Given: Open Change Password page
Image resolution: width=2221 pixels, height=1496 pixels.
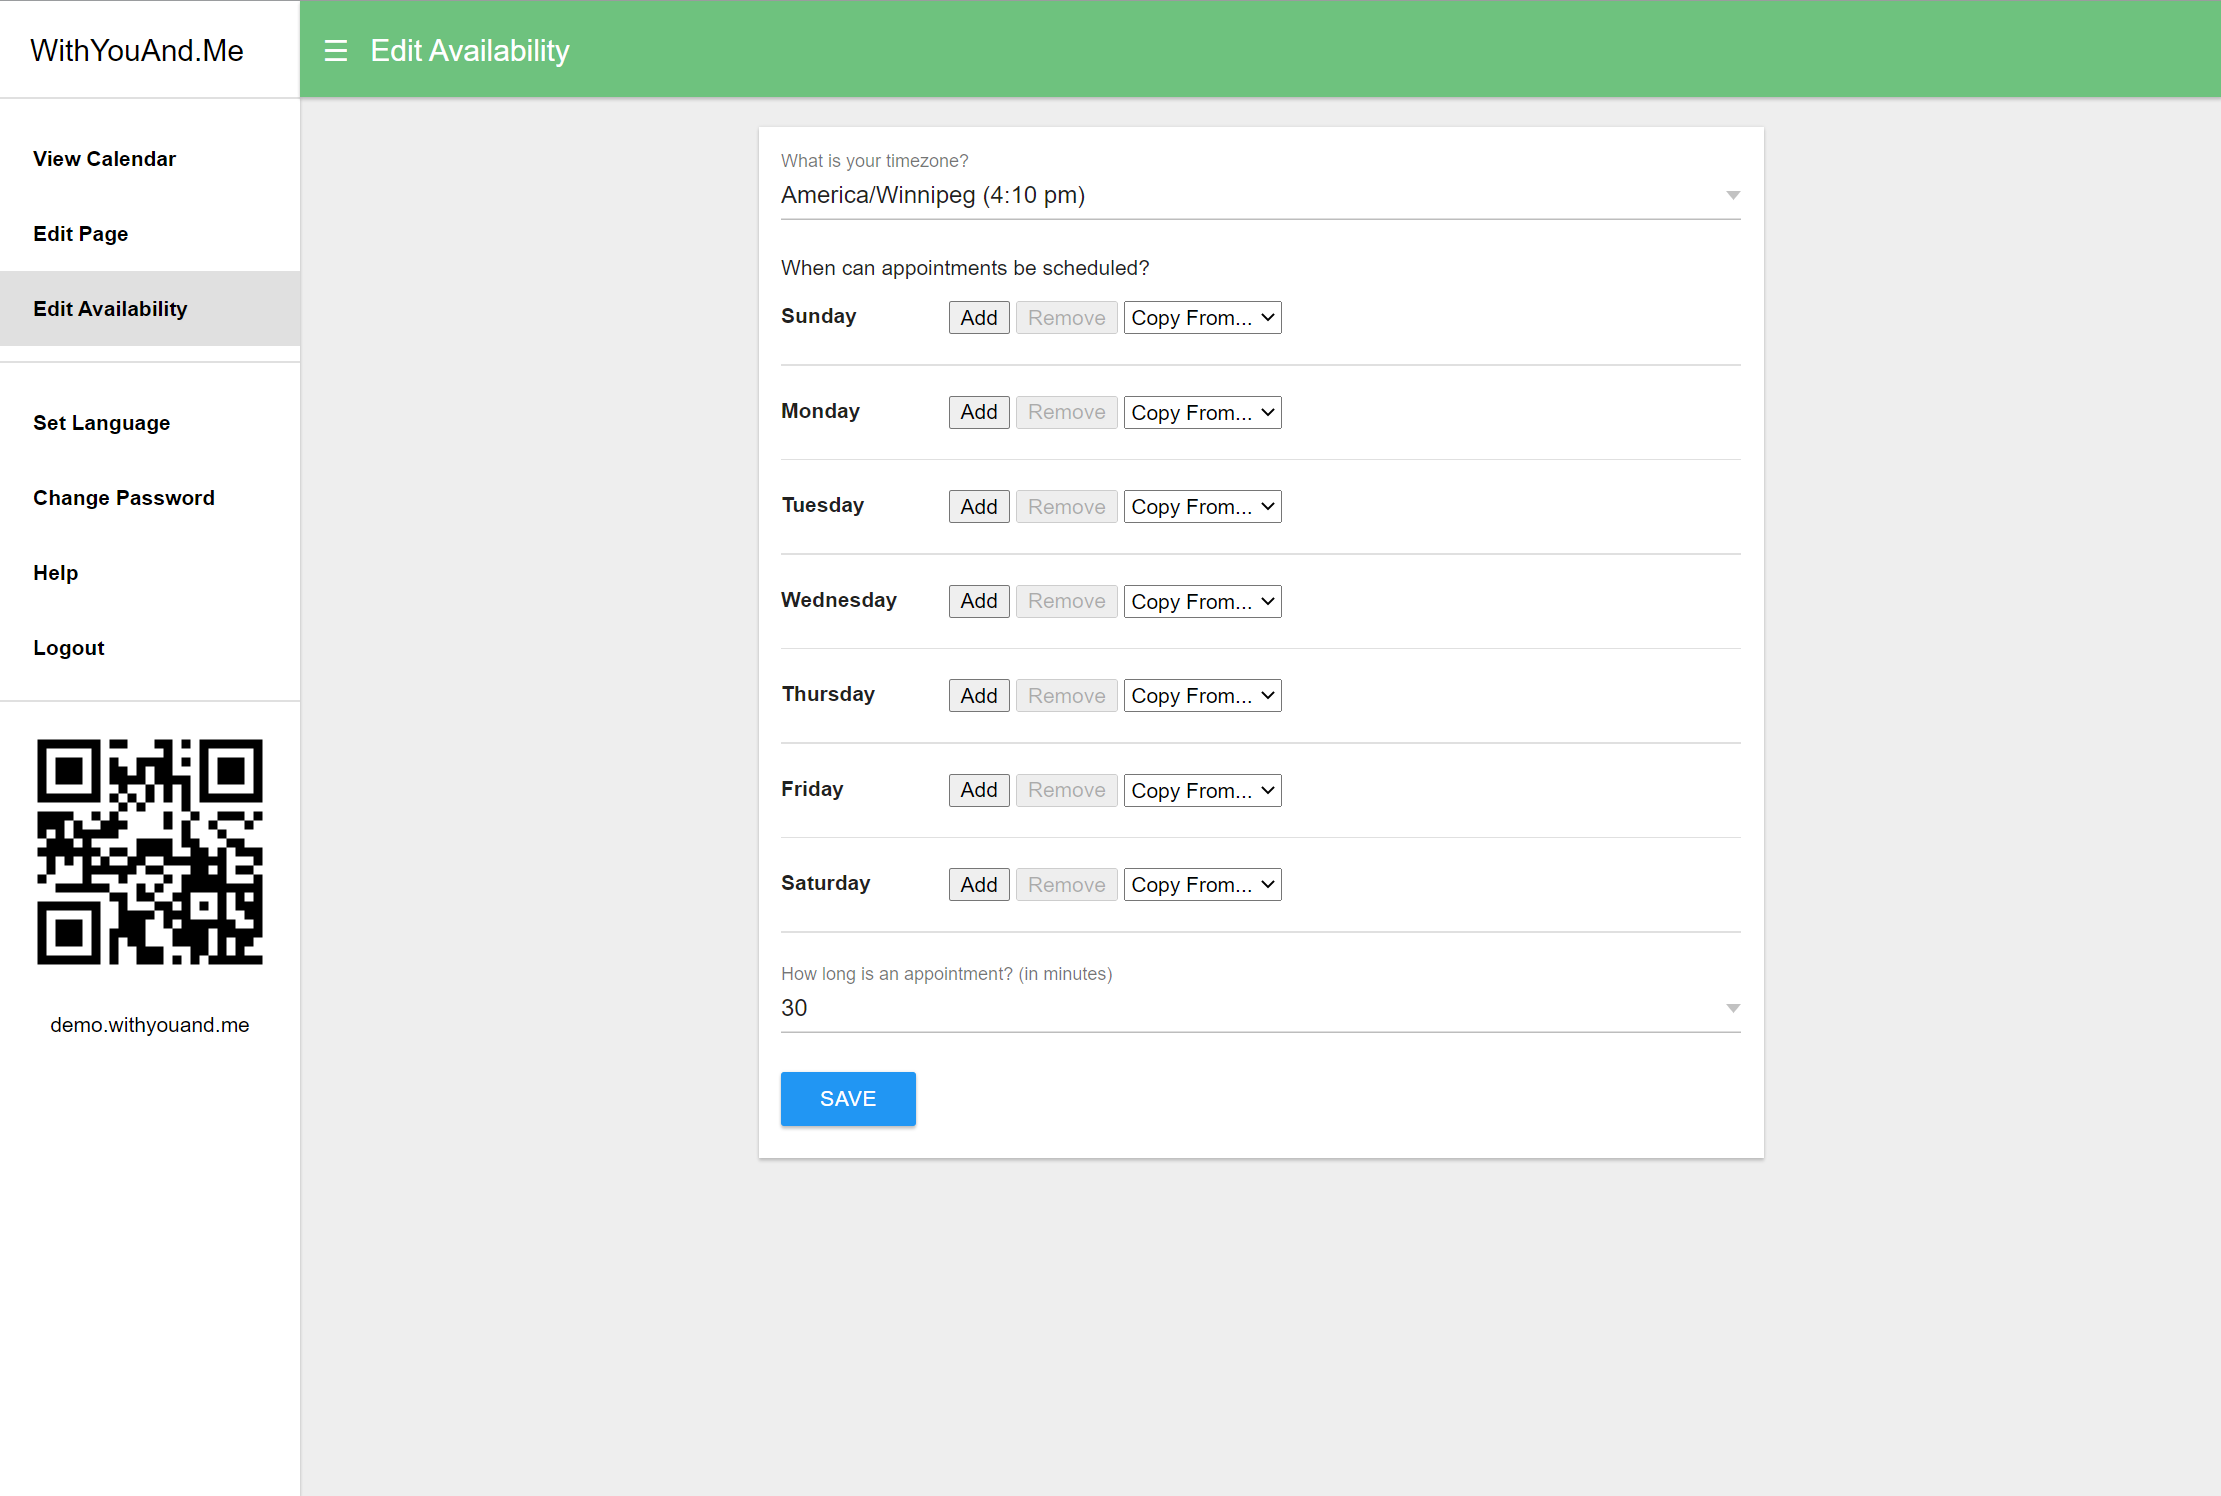Looking at the screenshot, I should [123, 498].
